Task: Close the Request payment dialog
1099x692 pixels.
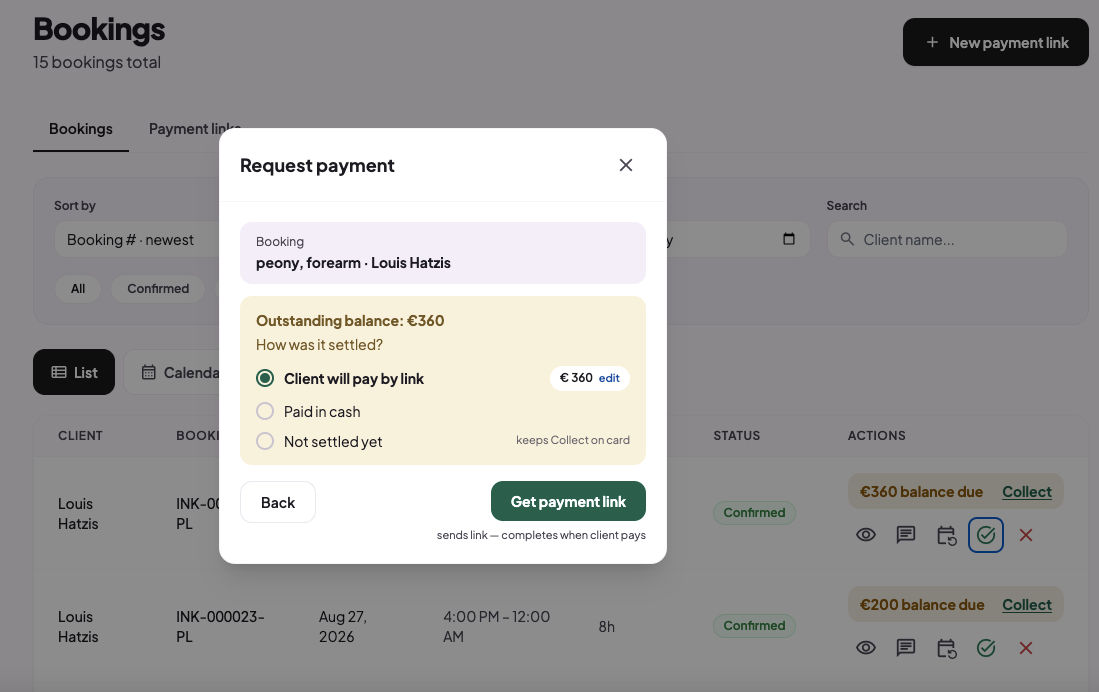Action: (626, 165)
